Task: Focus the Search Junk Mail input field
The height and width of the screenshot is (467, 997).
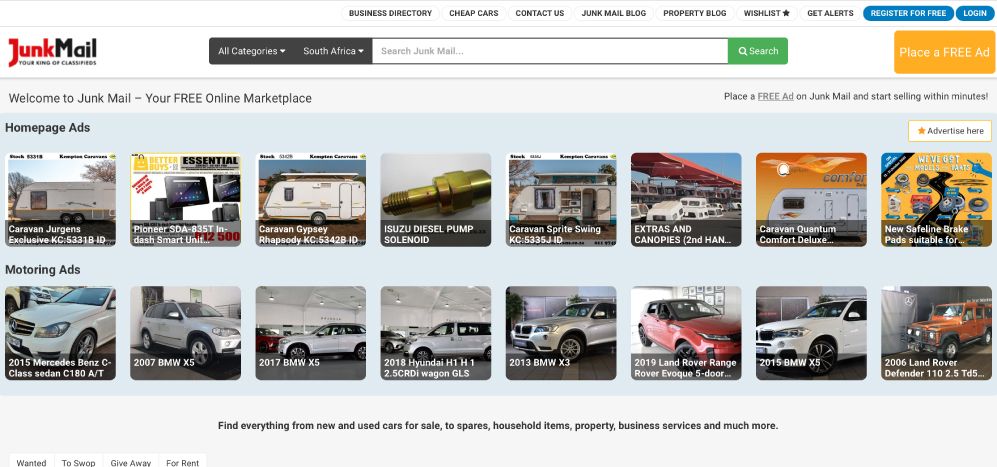Action: [x=550, y=51]
